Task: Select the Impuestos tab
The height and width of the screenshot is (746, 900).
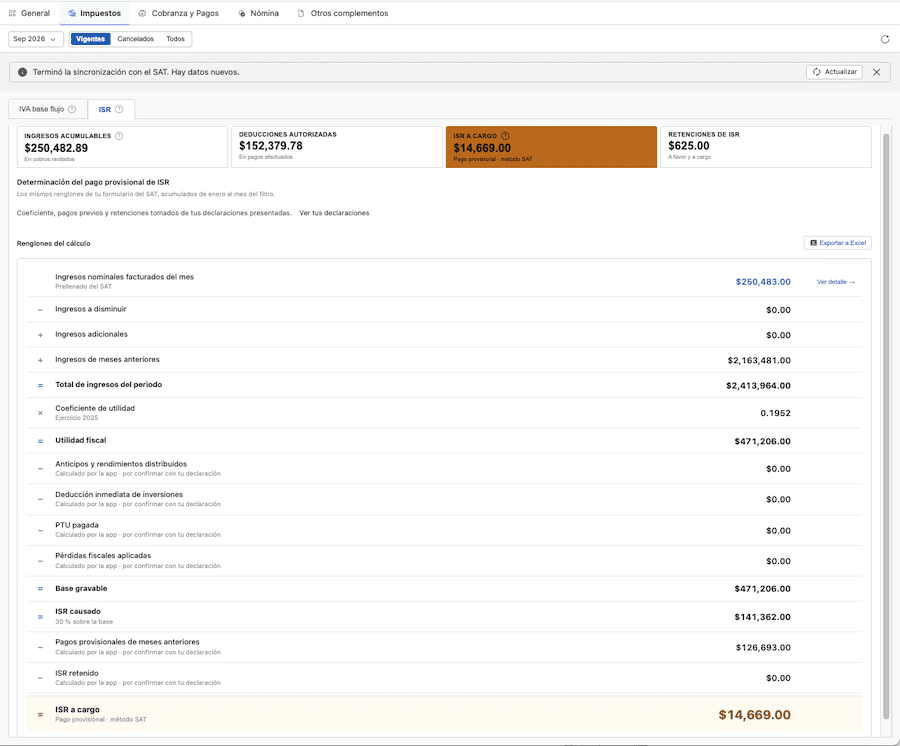Action: pyautogui.click(x=94, y=13)
